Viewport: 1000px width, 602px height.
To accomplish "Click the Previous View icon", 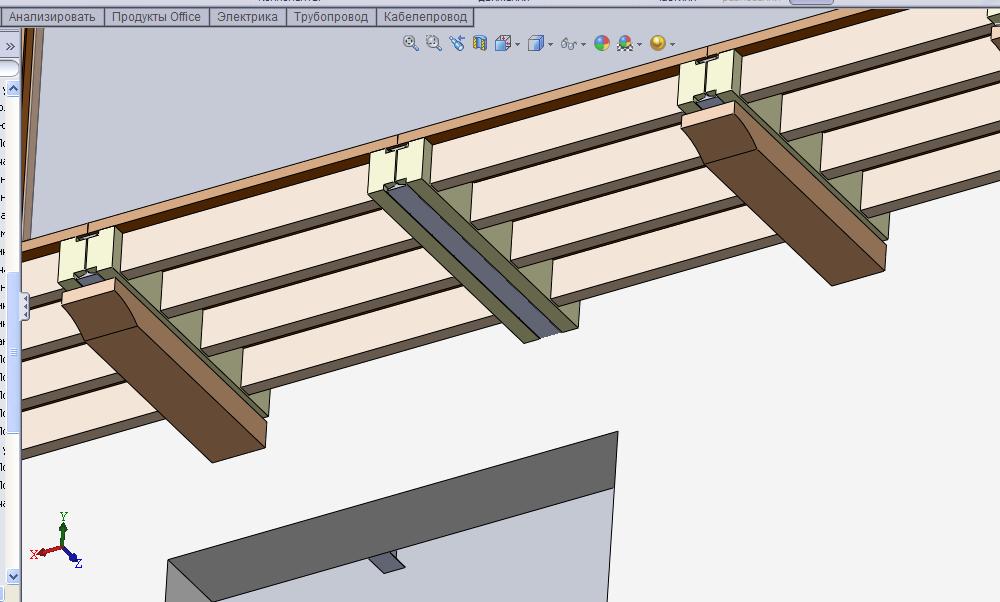I will point(457,43).
